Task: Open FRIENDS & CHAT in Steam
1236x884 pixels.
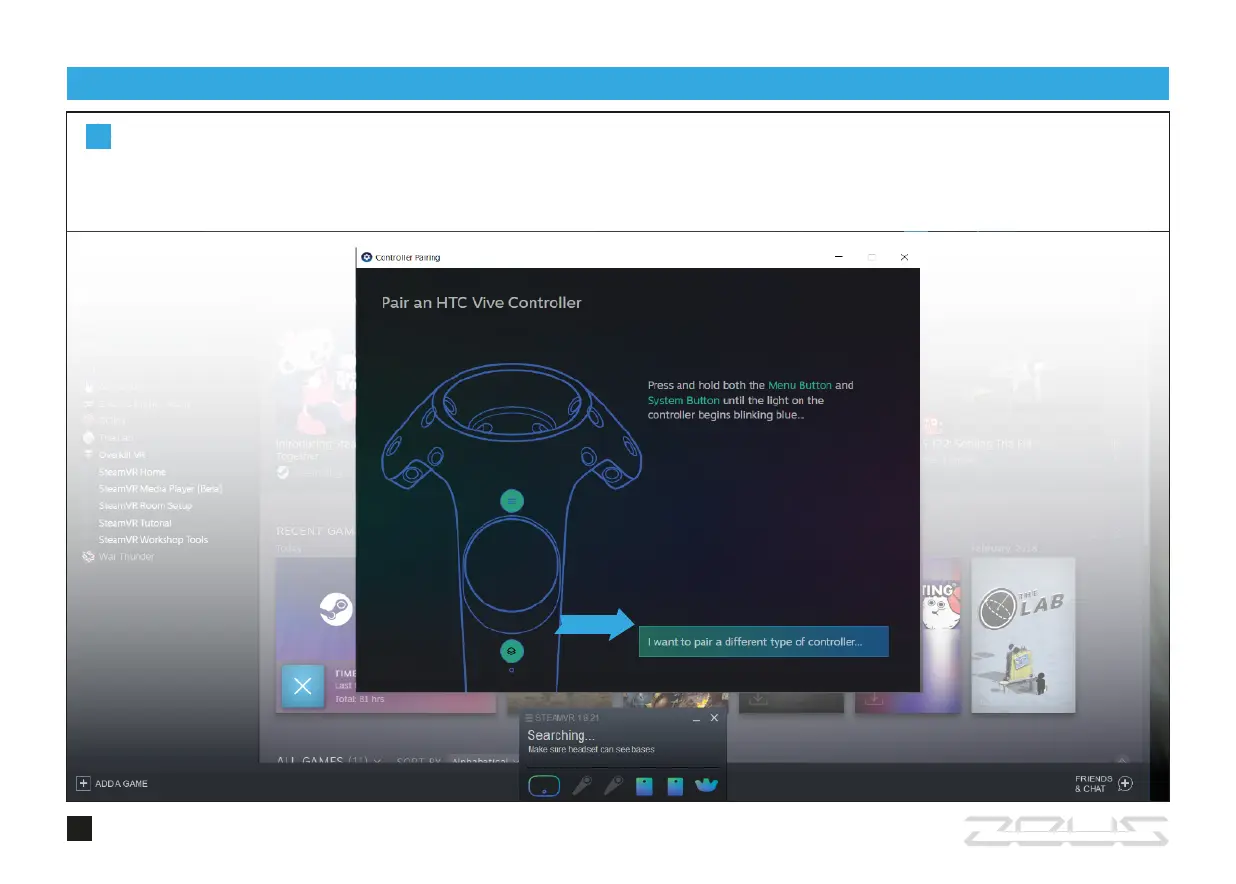Action: [1104, 784]
